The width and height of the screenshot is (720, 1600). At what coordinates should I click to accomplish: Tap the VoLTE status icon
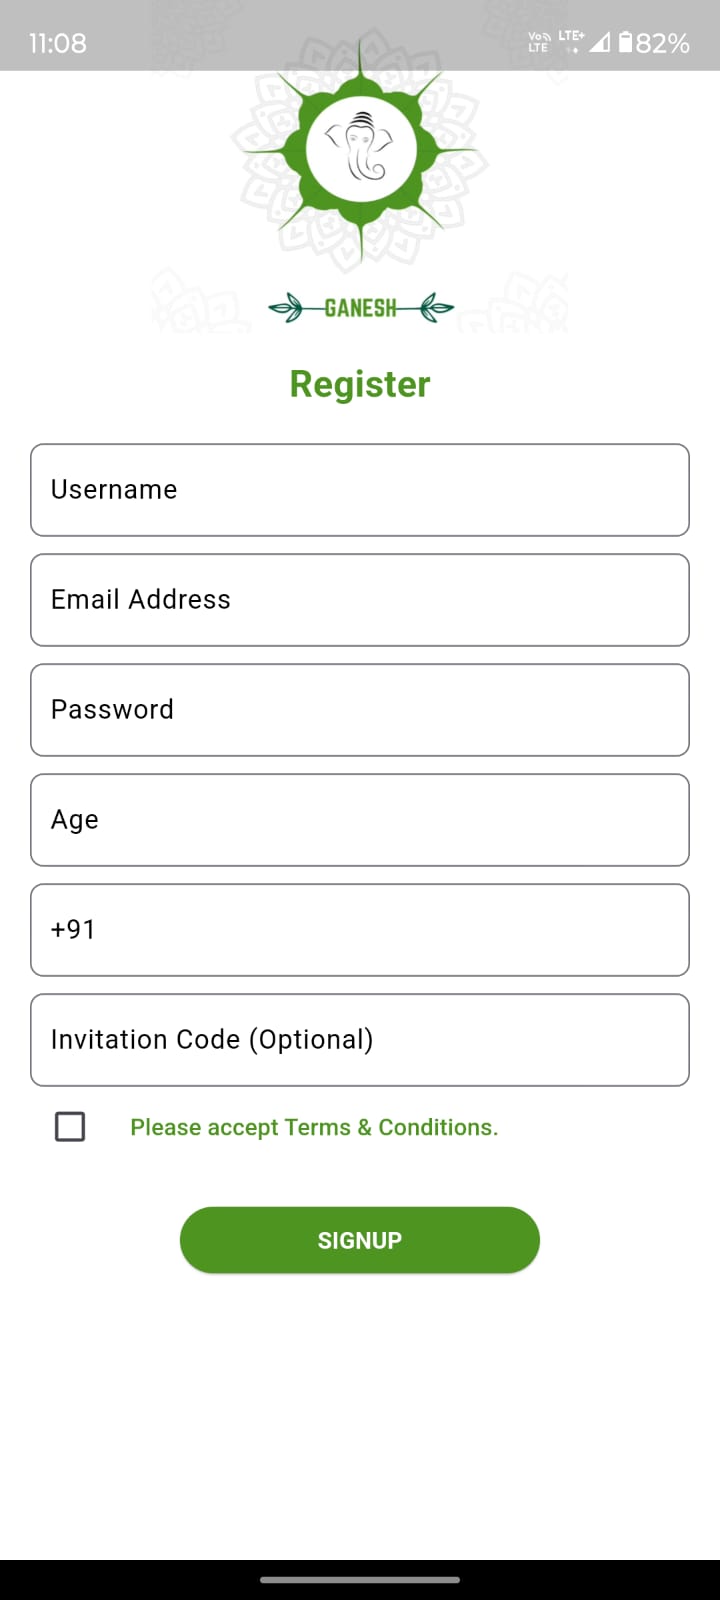(539, 42)
